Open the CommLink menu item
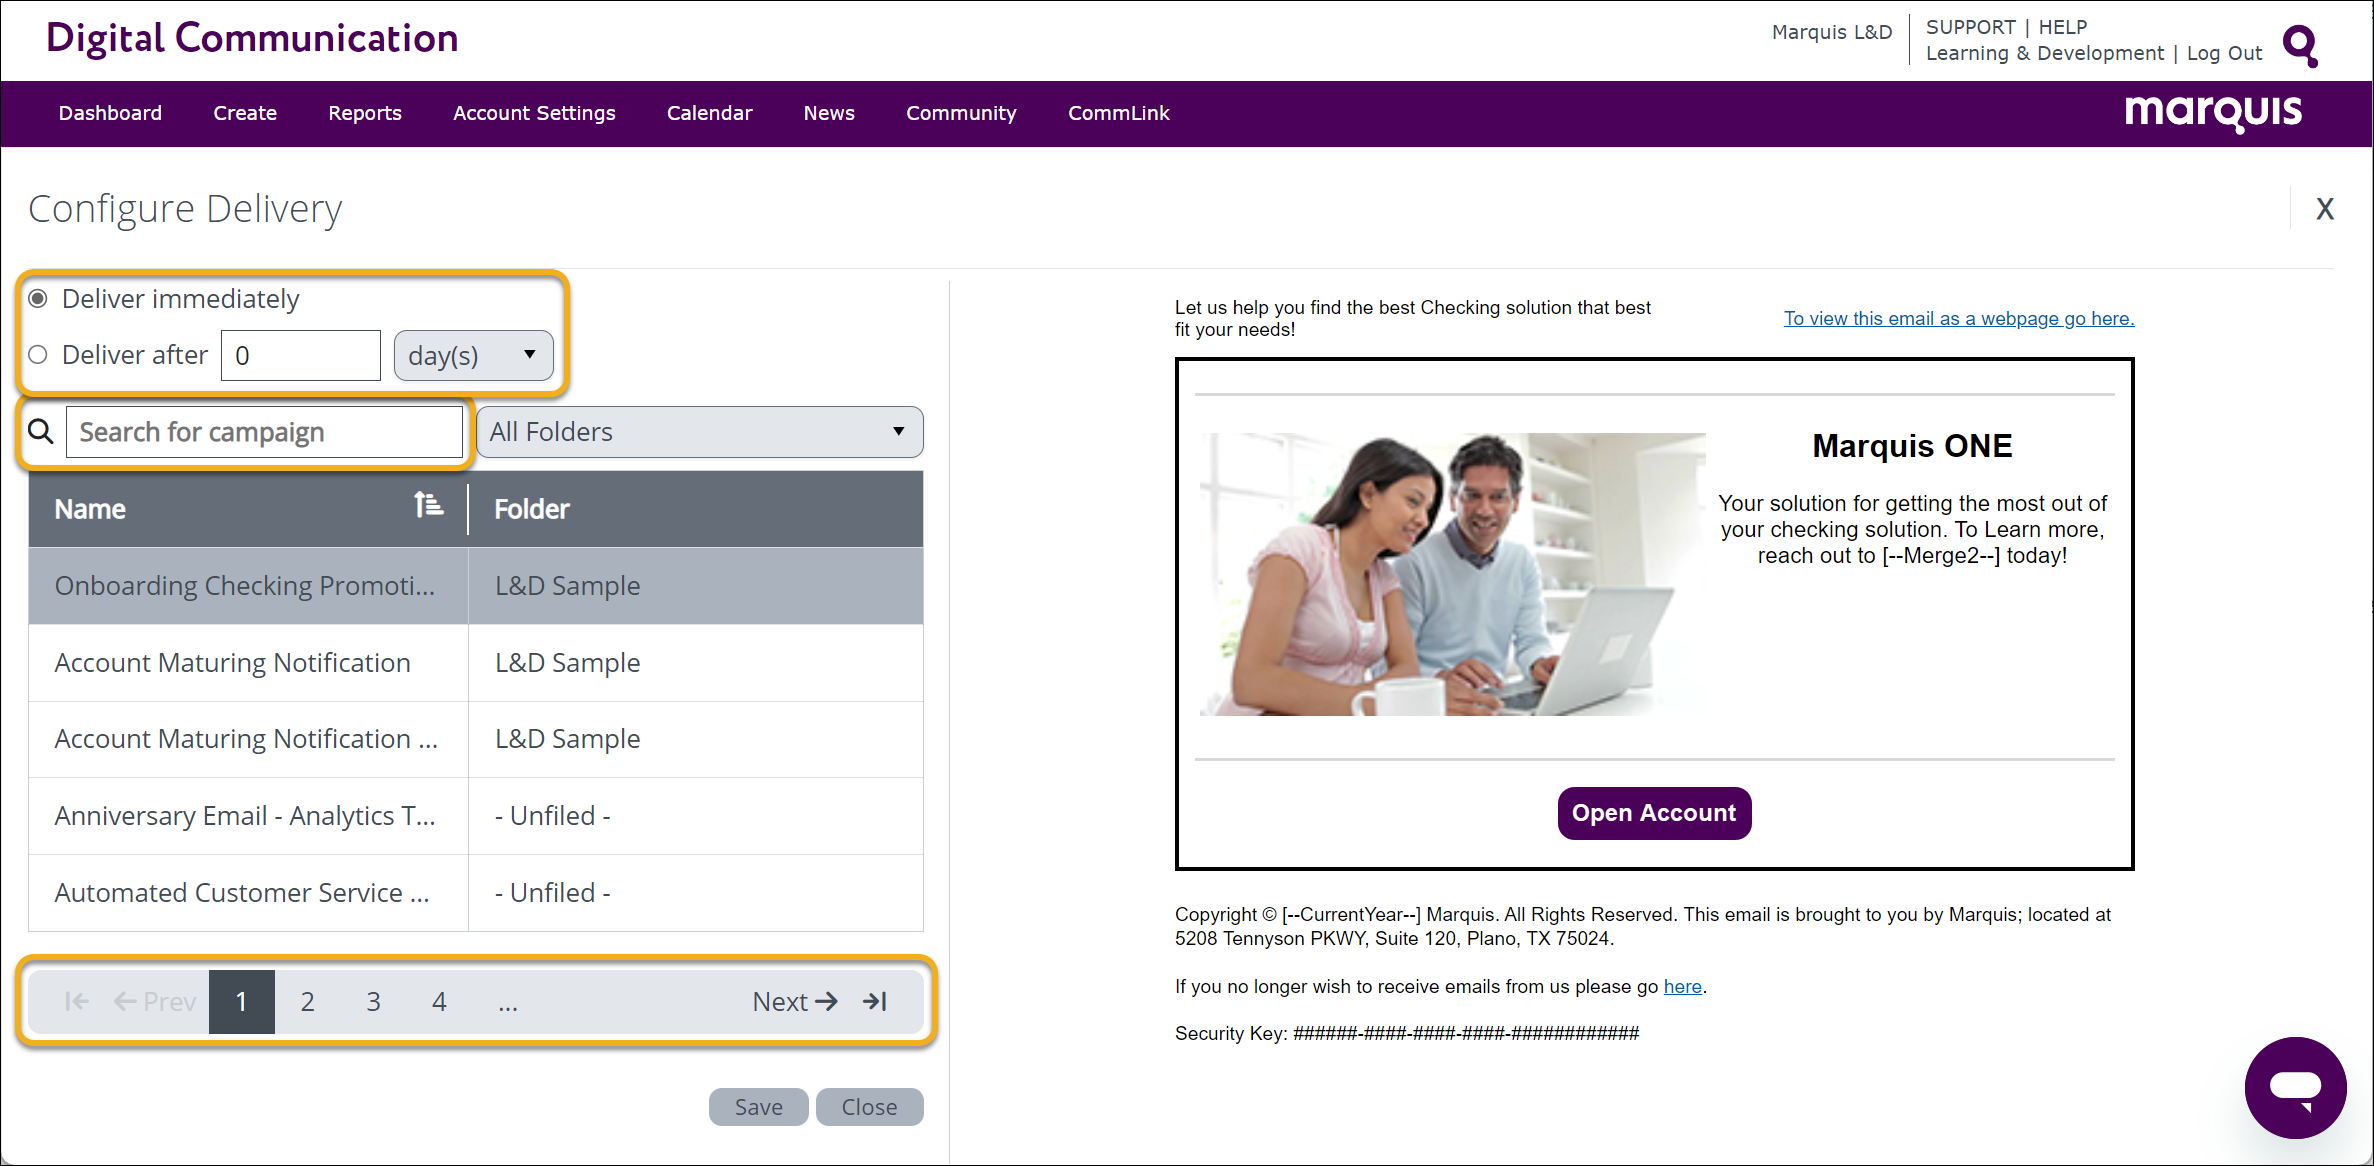2374x1166 pixels. tap(1118, 113)
